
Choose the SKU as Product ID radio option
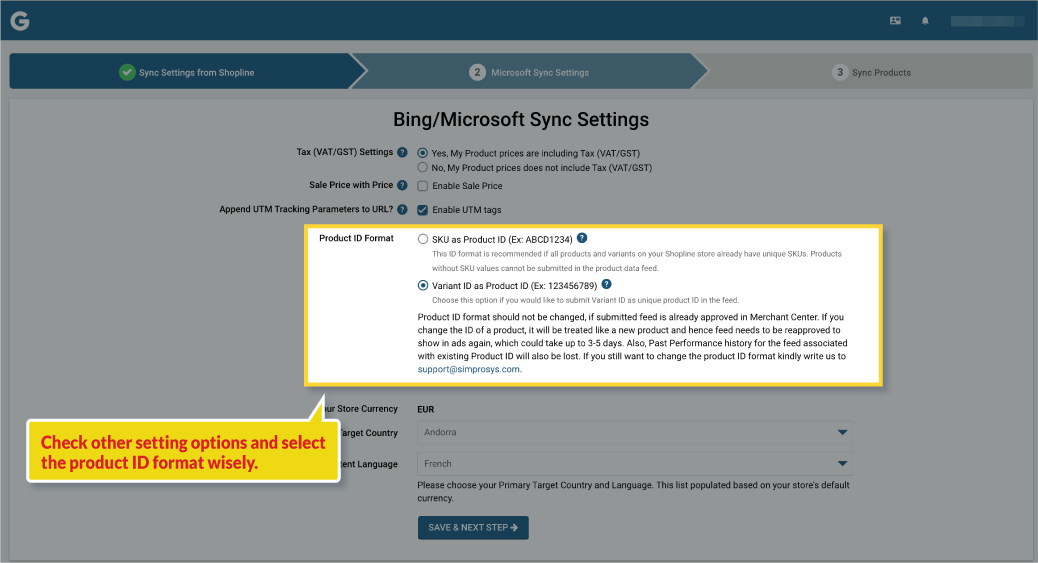[x=423, y=239]
